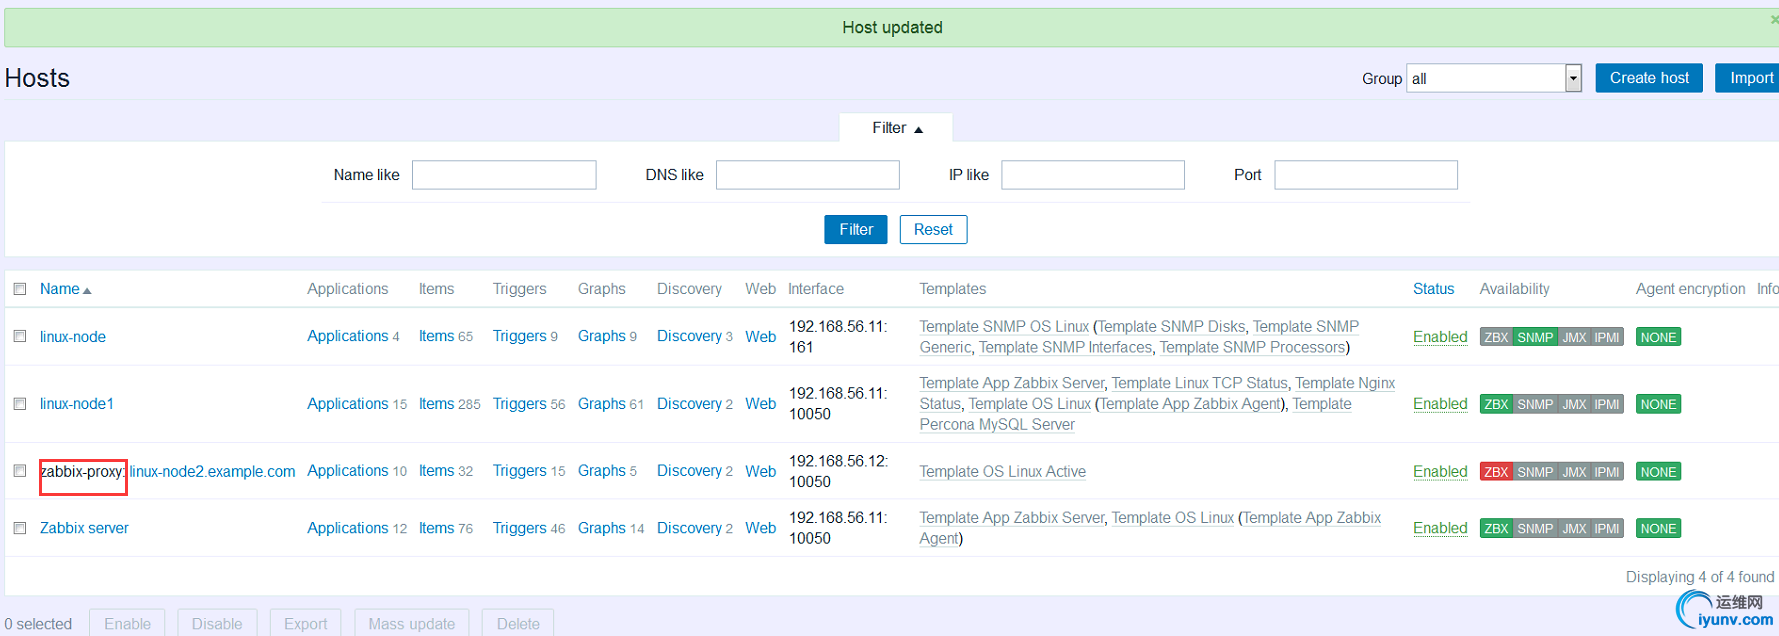Click green ZBX badge for linux-node1
Viewport: 1779px width, 636px height.
pos(1496,404)
